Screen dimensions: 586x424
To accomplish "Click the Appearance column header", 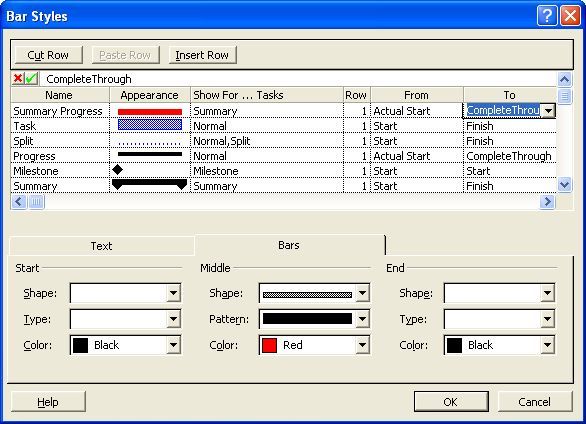I will tap(150, 95).
